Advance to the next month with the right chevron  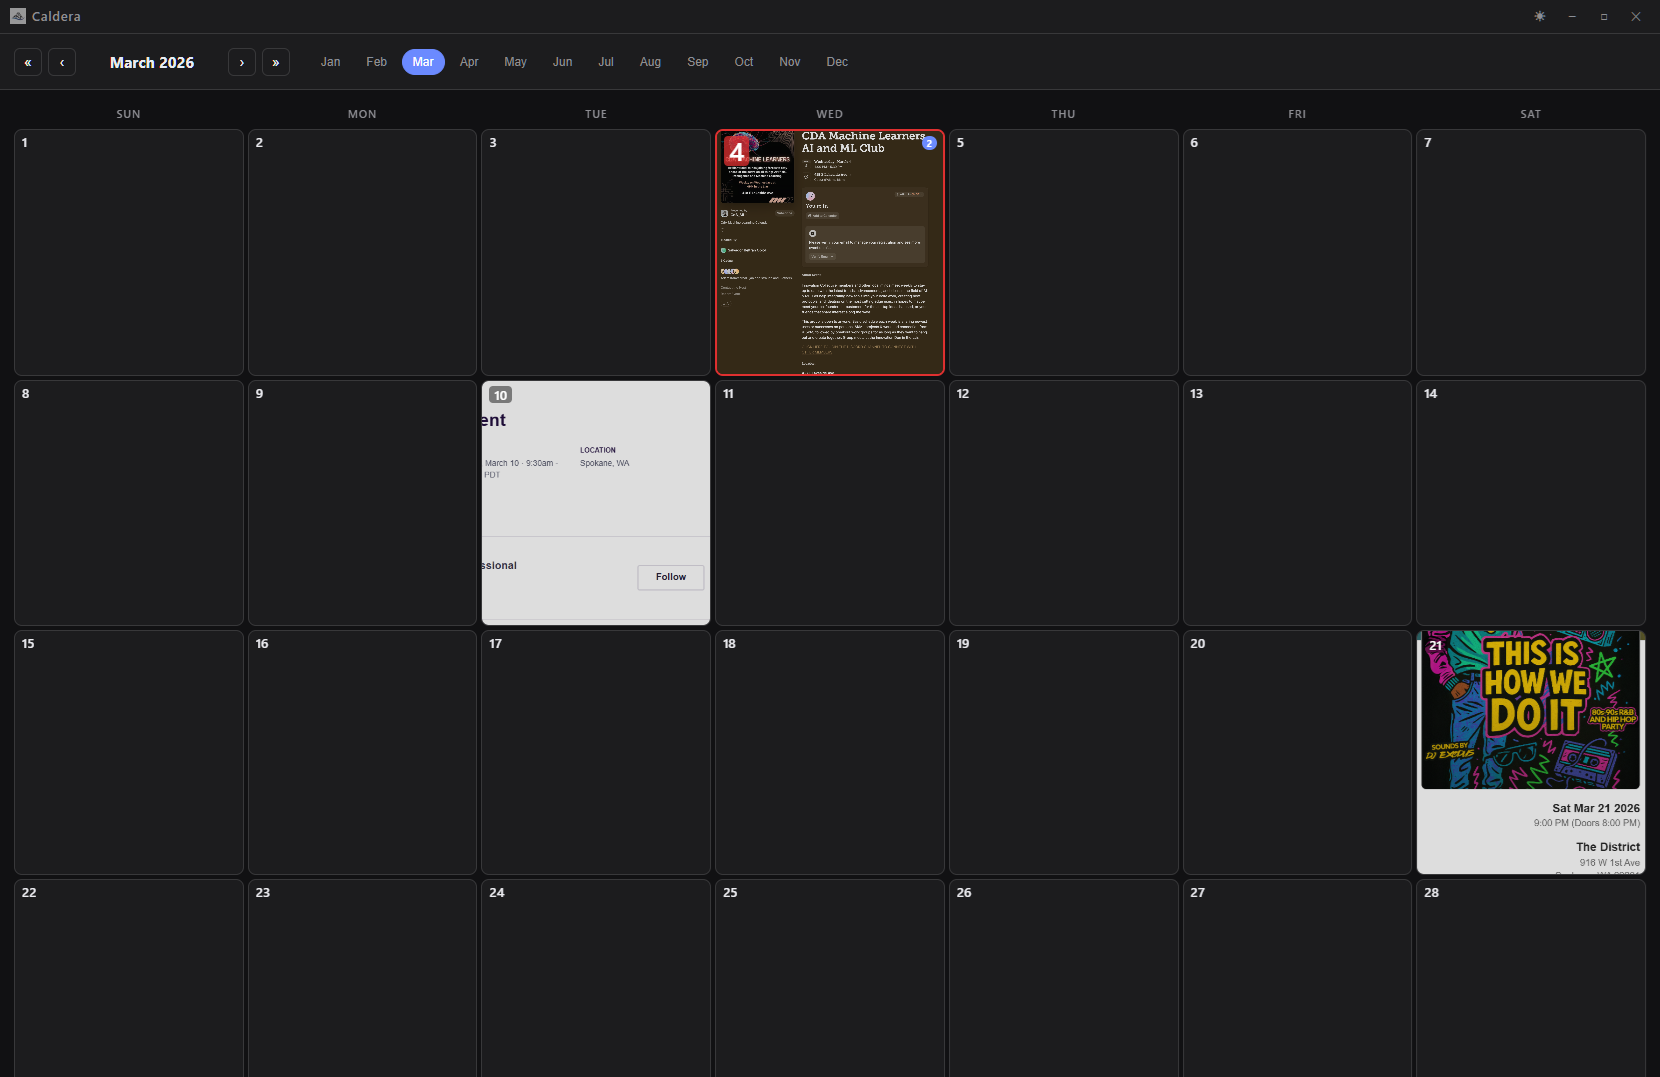point(241,62)
